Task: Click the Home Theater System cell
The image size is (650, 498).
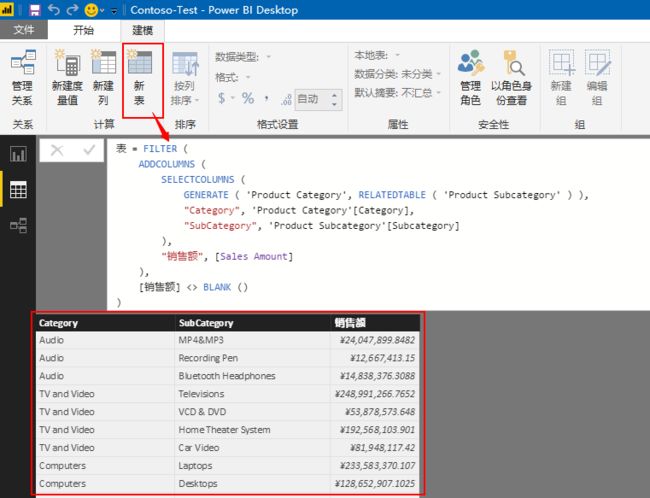Action: pos(252,430)
